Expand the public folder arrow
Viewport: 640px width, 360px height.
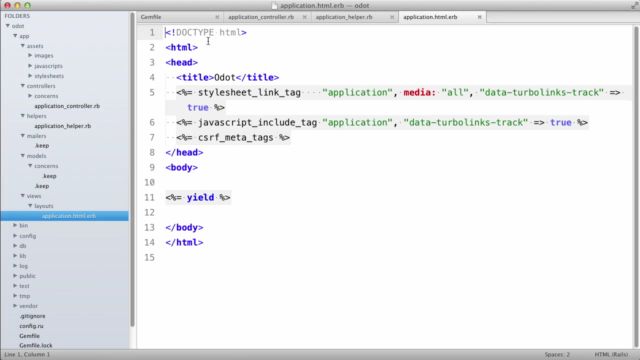click(x=15, y=276)
